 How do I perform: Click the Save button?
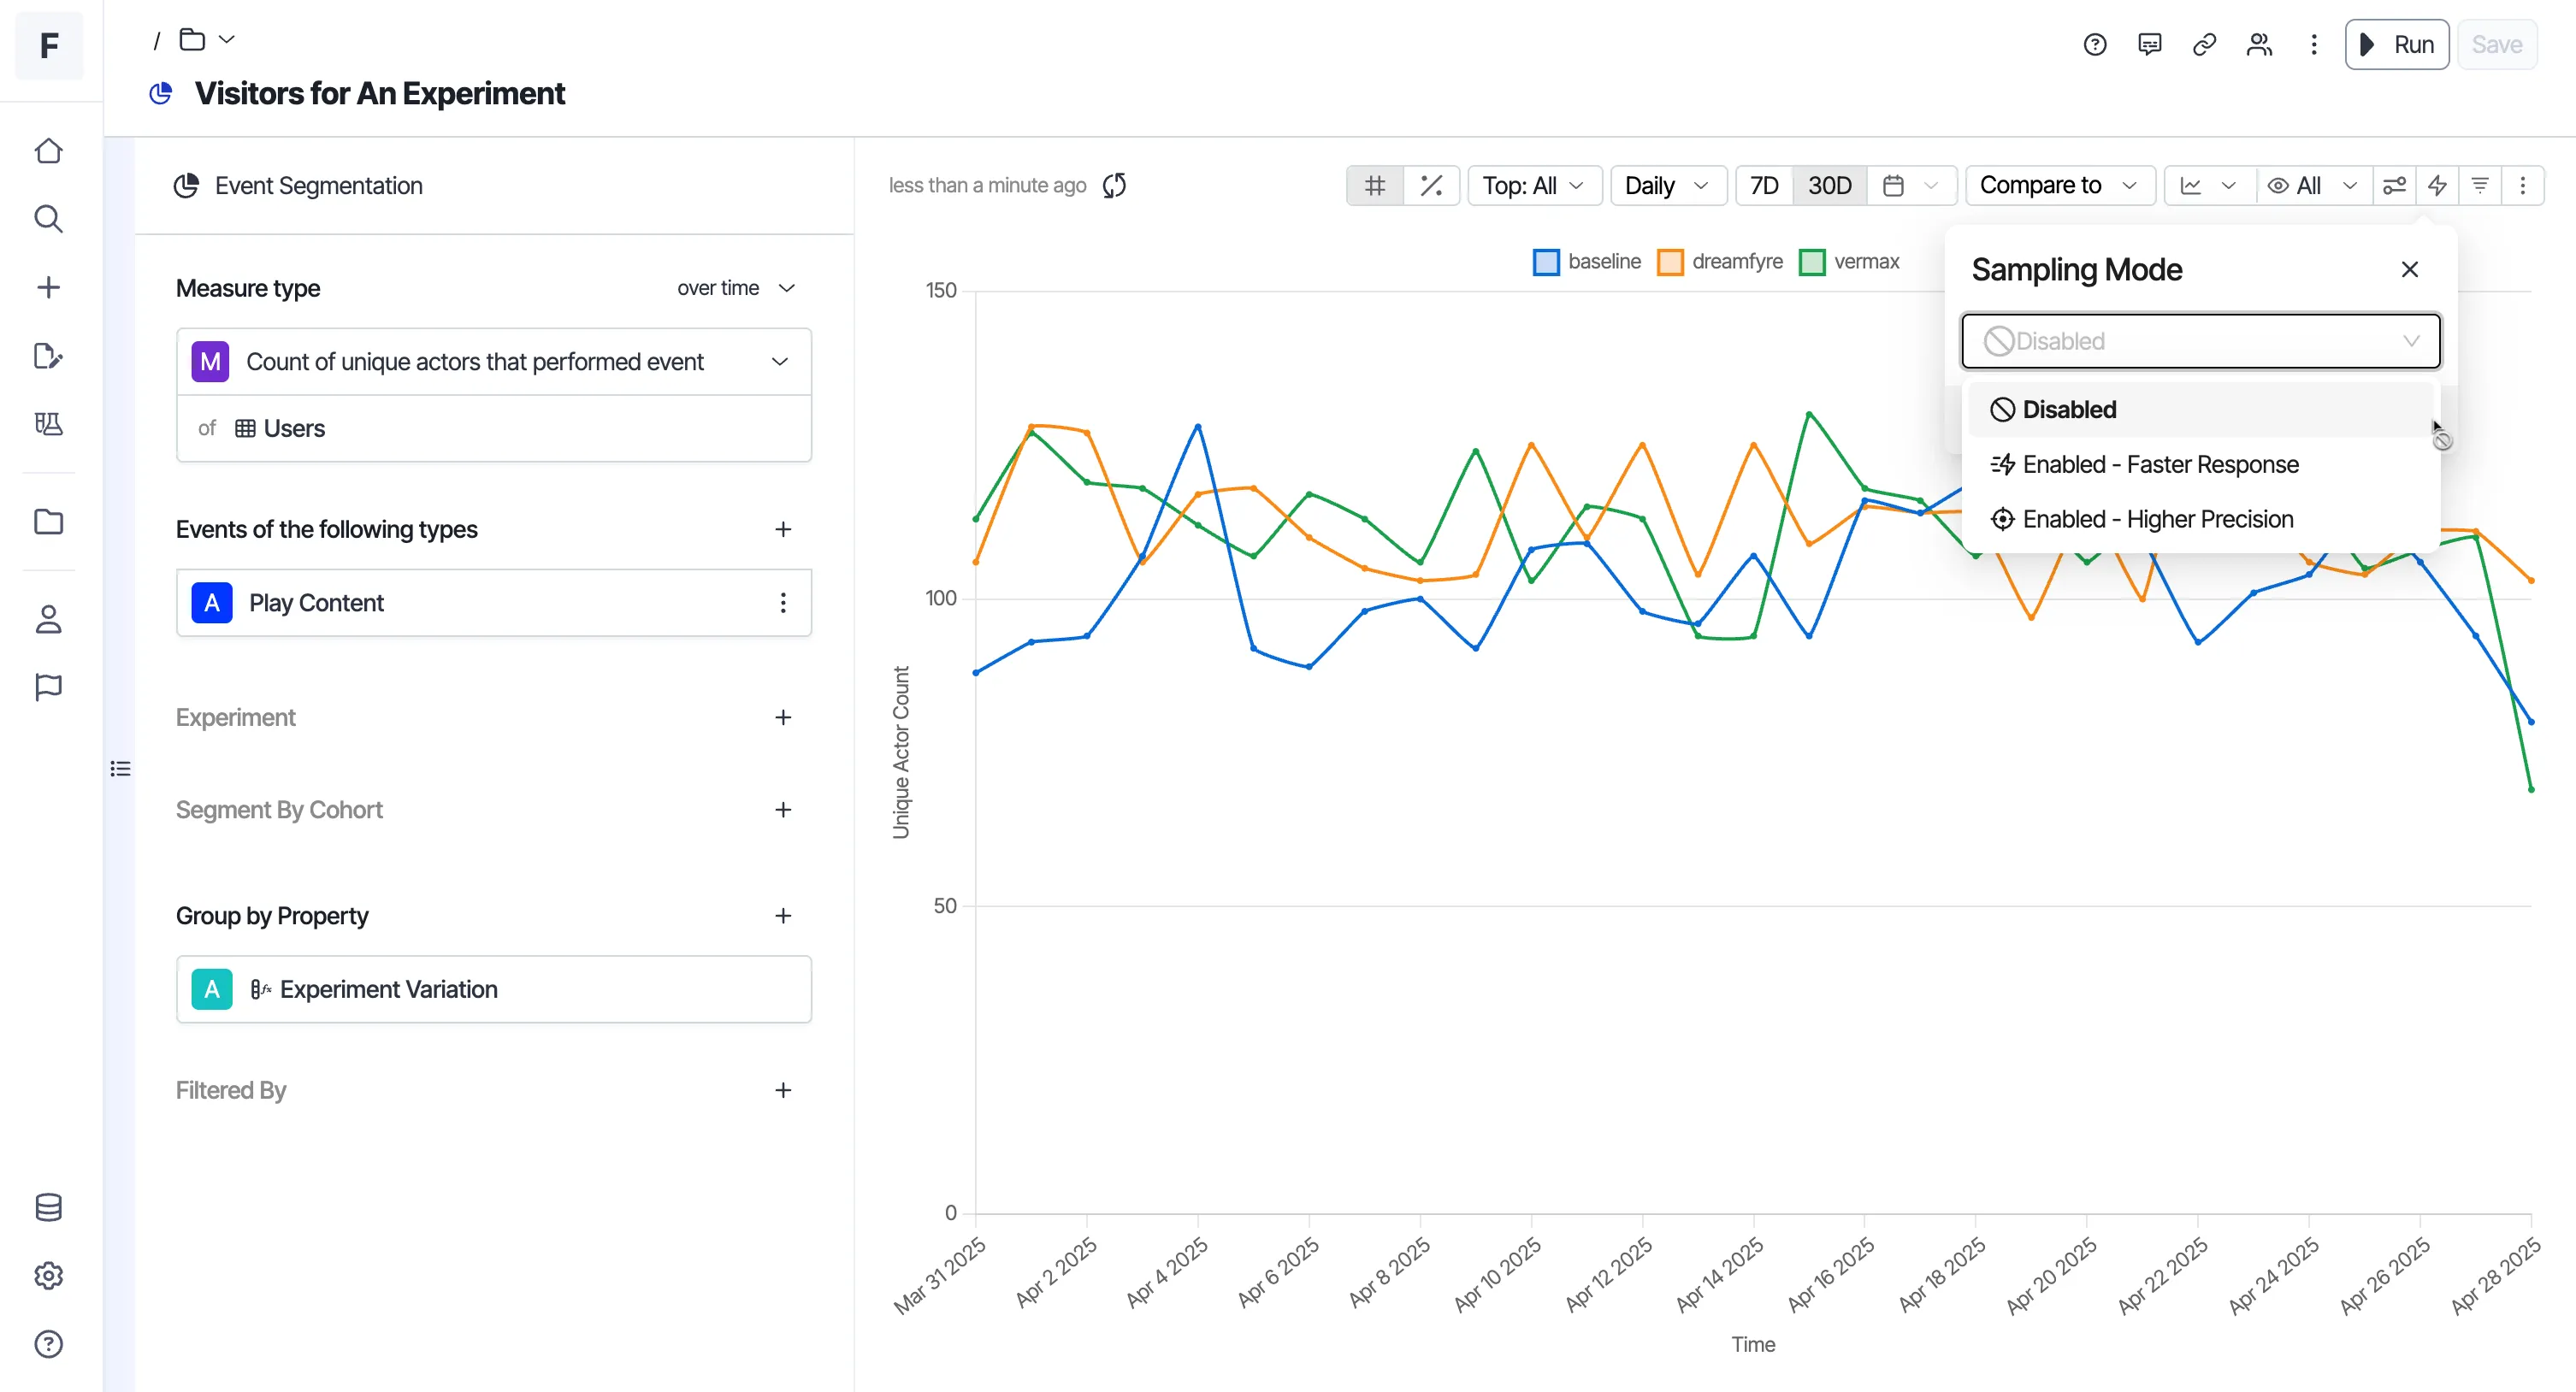coord(2497,45)
